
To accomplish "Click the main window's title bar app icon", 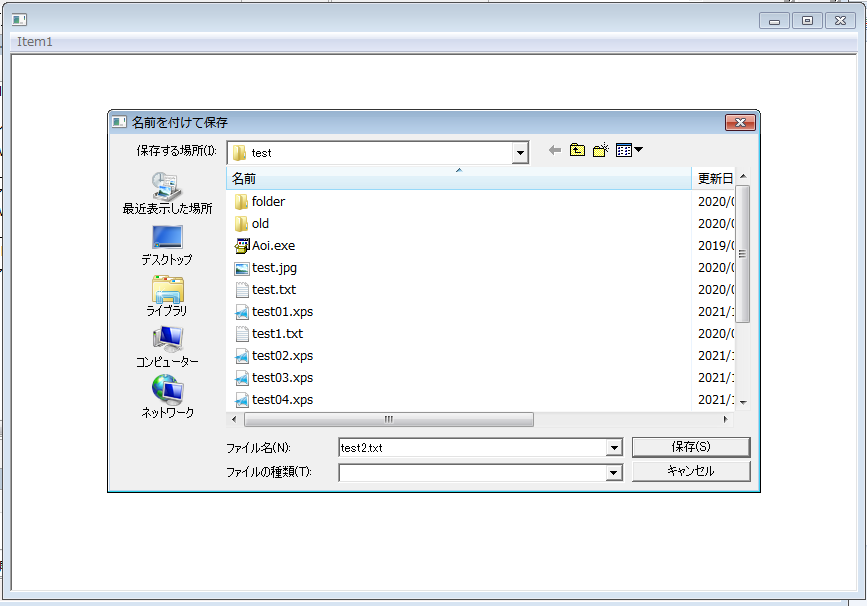I will click(19, 20).
